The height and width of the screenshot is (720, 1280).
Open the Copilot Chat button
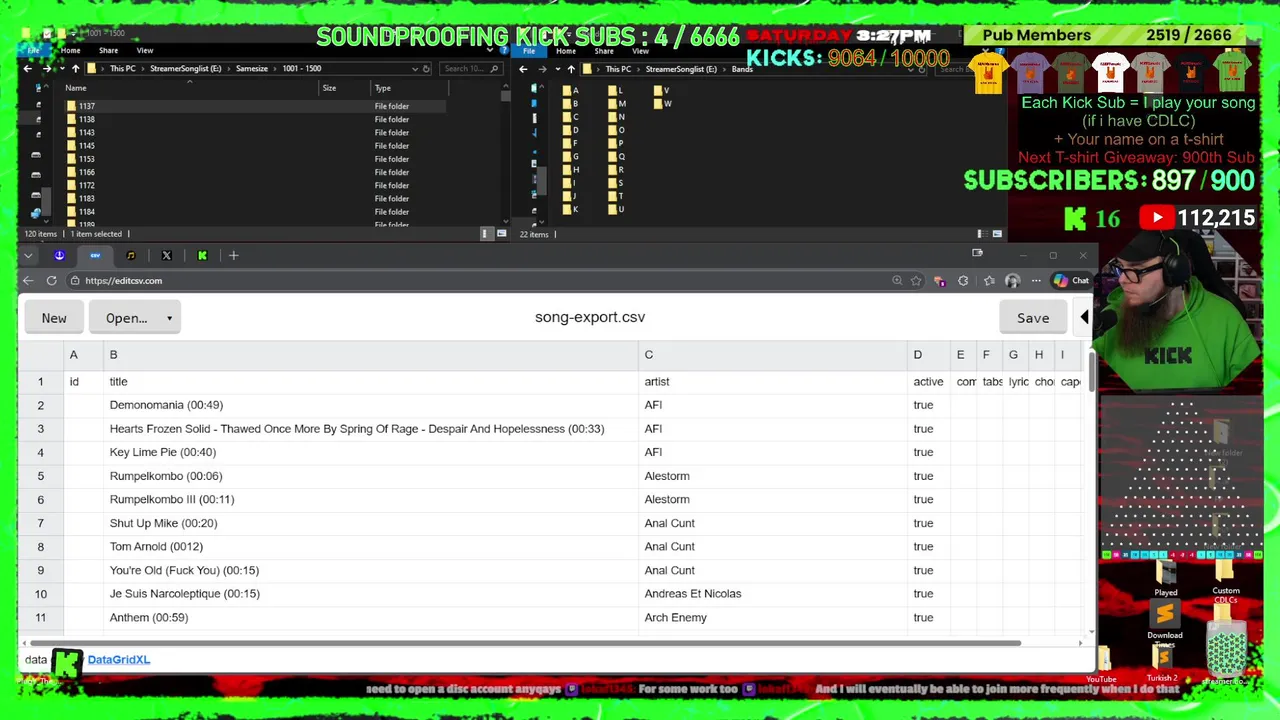click(1071, 281)
